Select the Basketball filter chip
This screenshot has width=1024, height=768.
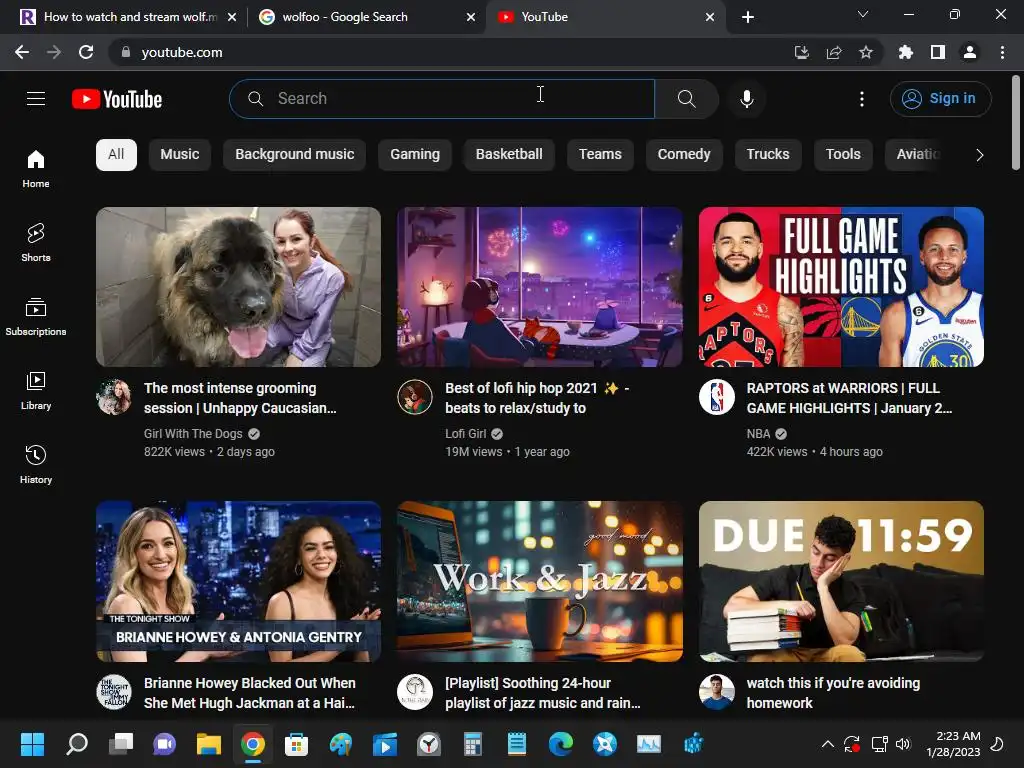click(509, 155)
